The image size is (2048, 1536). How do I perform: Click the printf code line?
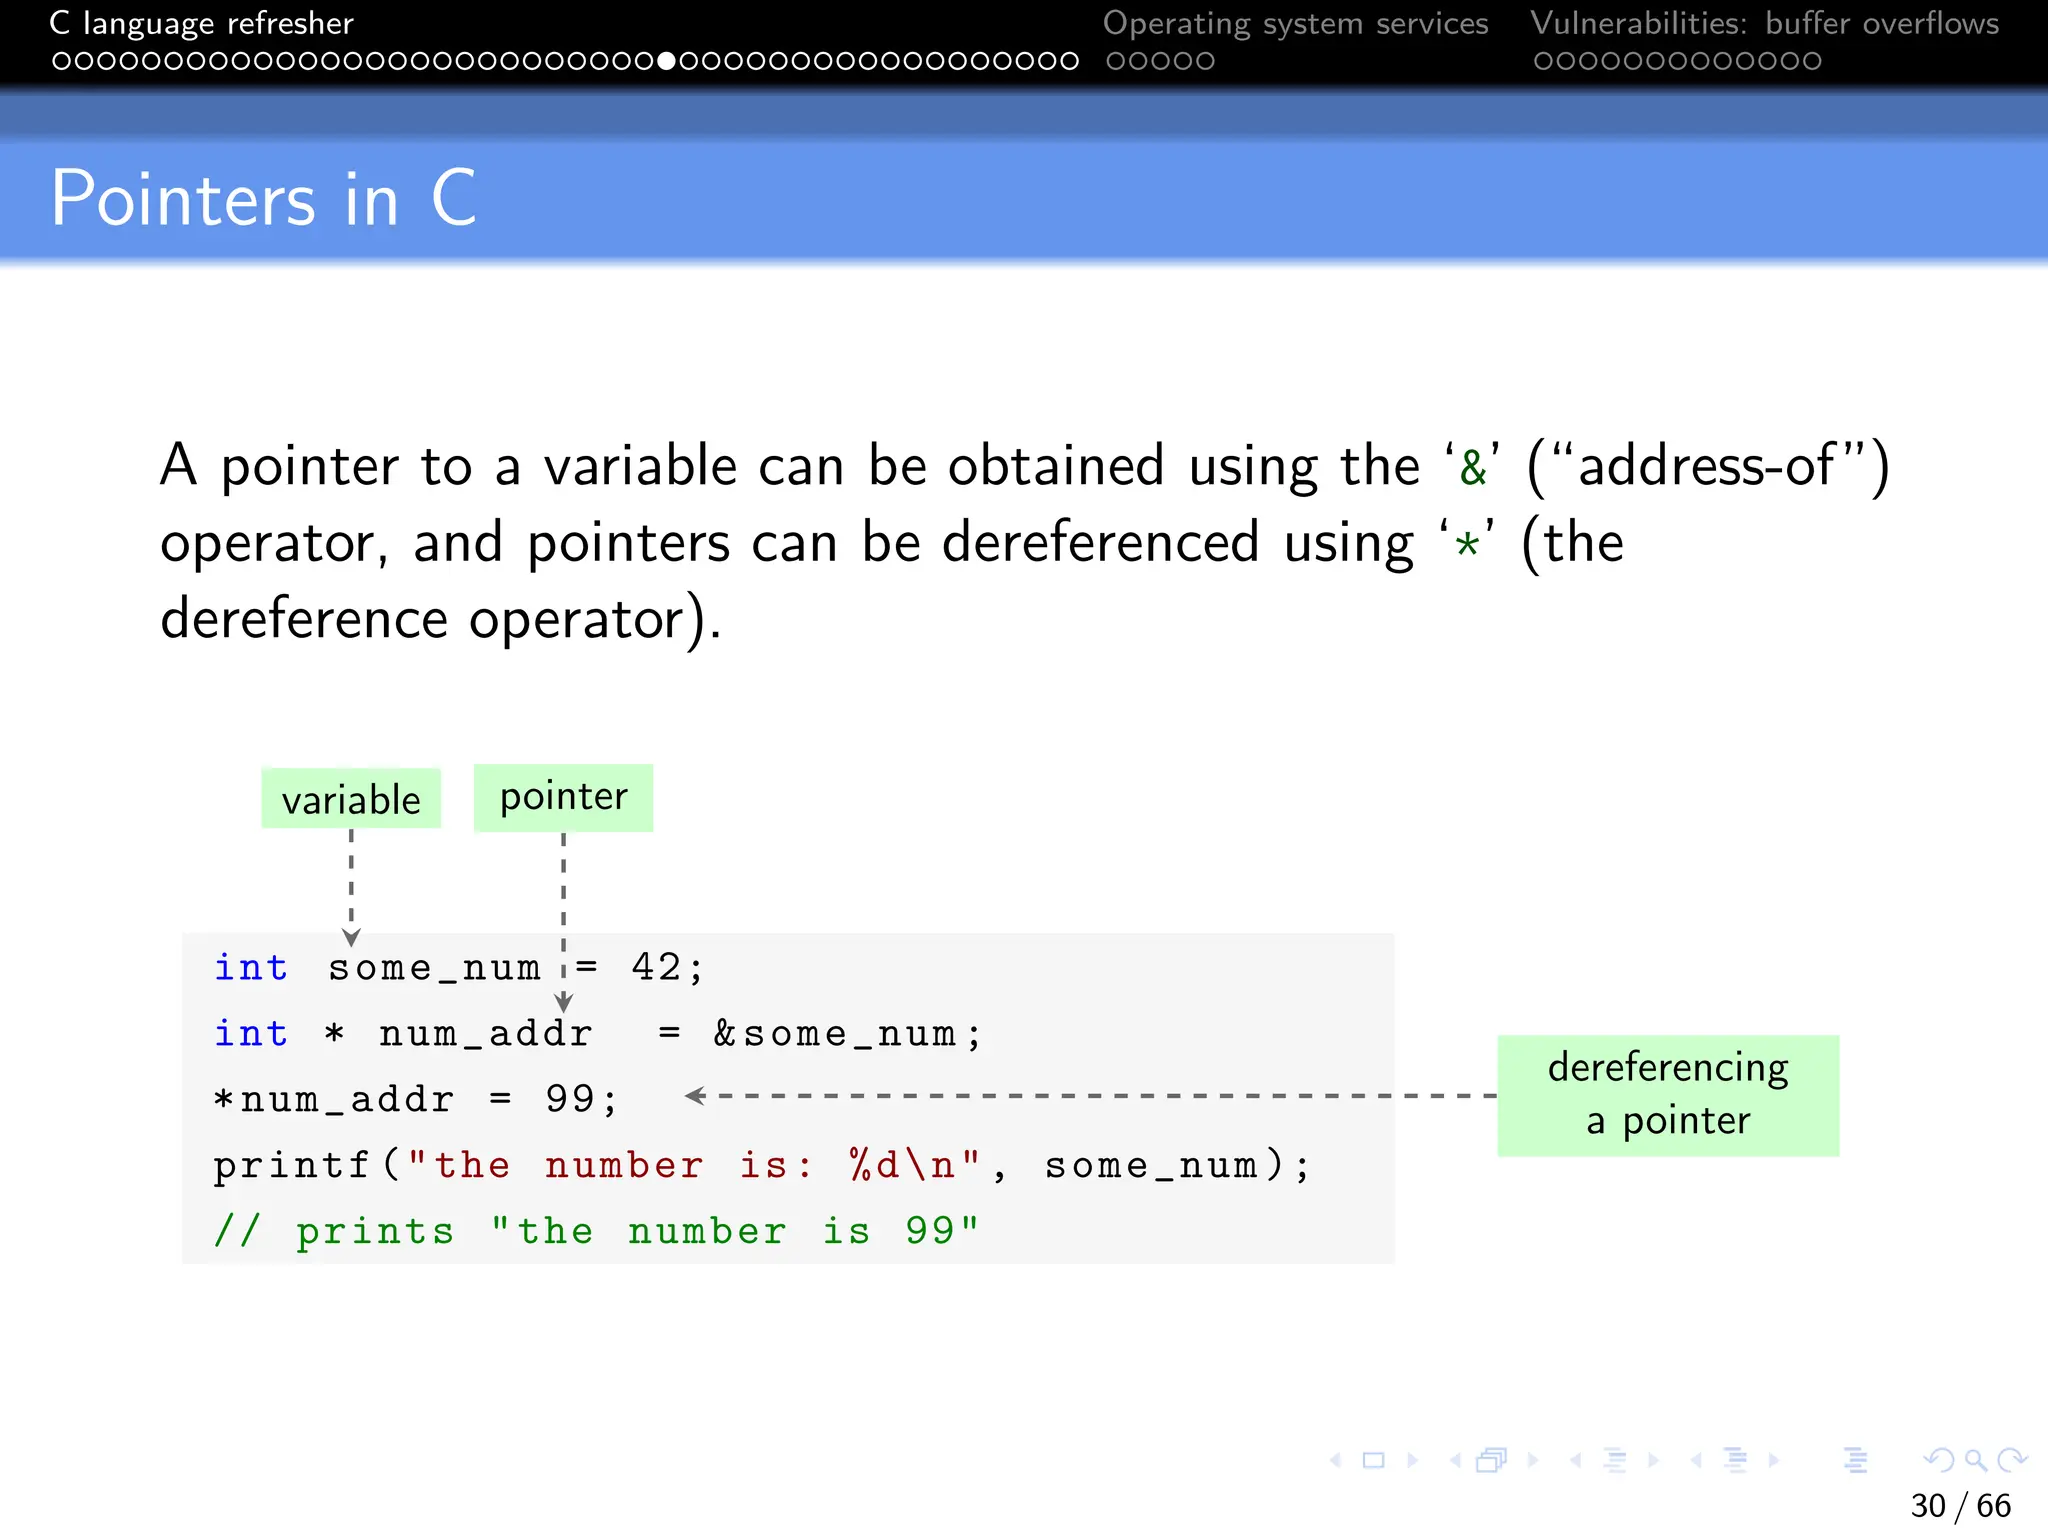coord(762,1166)
